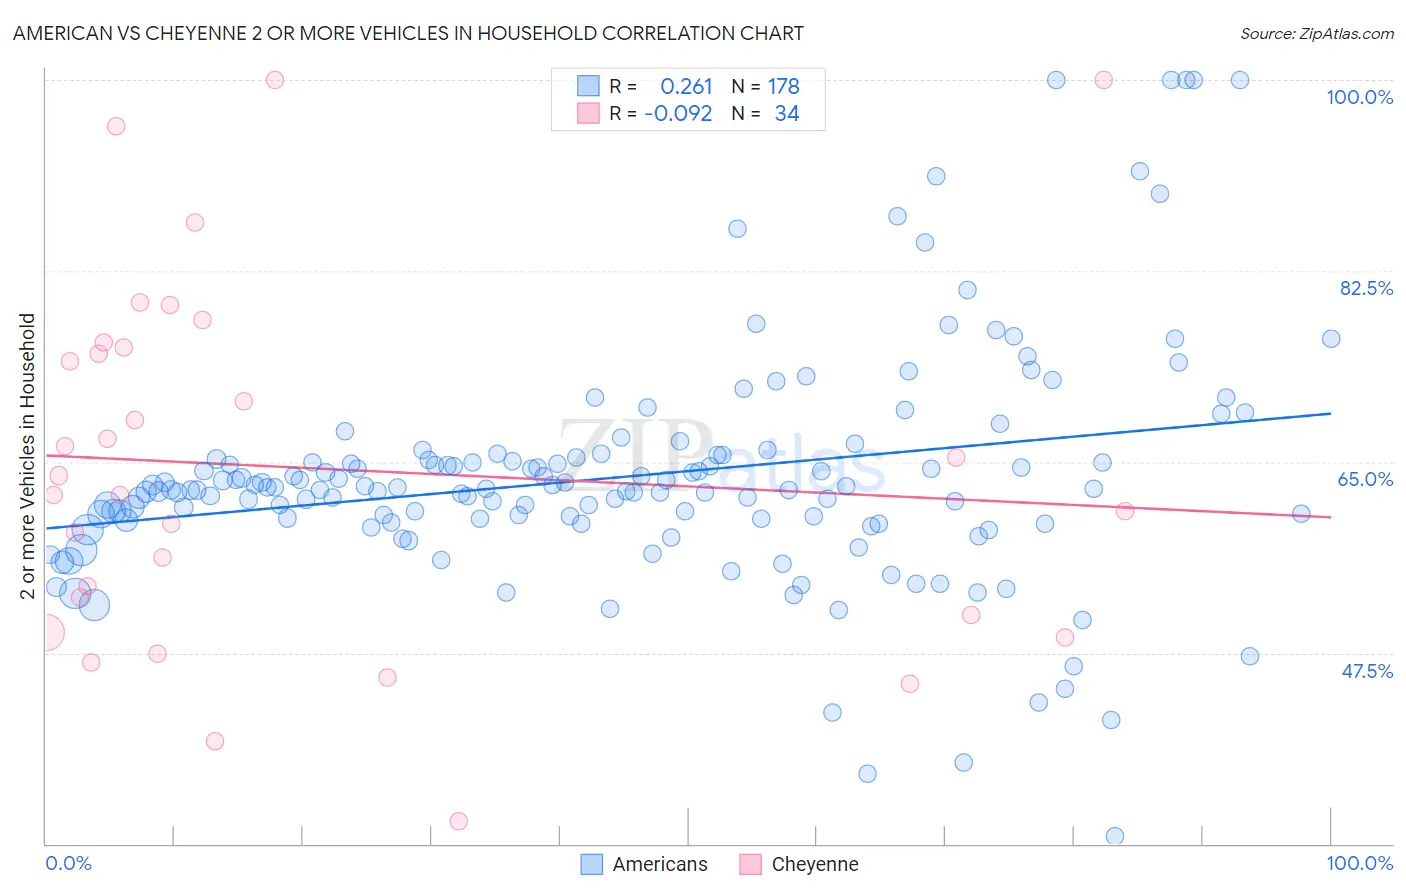The width and height of the screenshot is (1406, 892).
Task: Click the ZIPatlas watermark in chart center
Action: [x=722, y=455]
